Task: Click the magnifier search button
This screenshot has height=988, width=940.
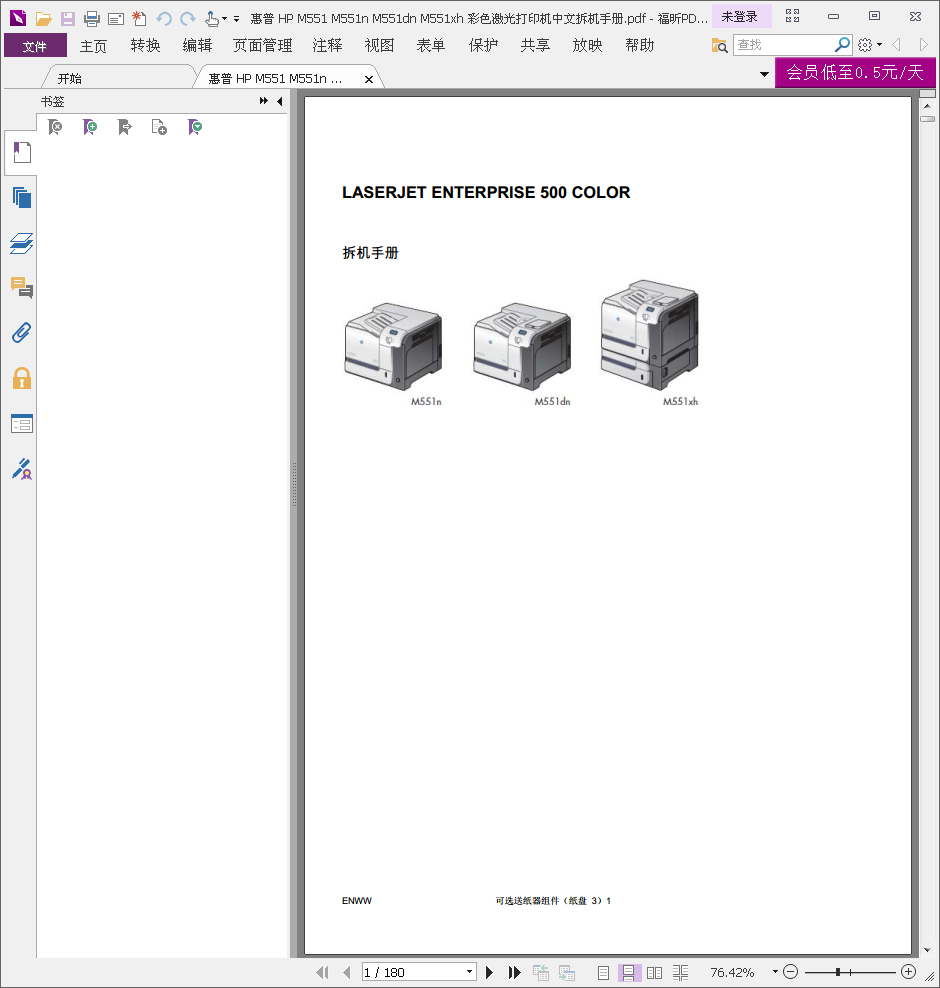Action: click(842, 45)
